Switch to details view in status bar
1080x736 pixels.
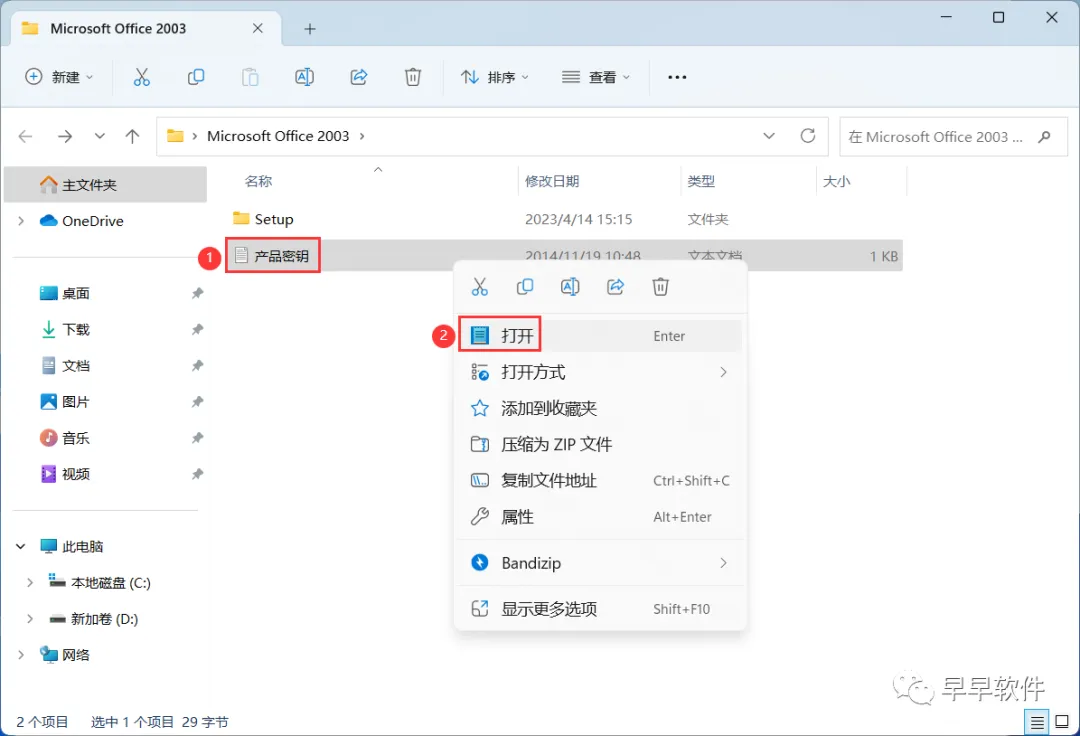(x=1037, y=722)
